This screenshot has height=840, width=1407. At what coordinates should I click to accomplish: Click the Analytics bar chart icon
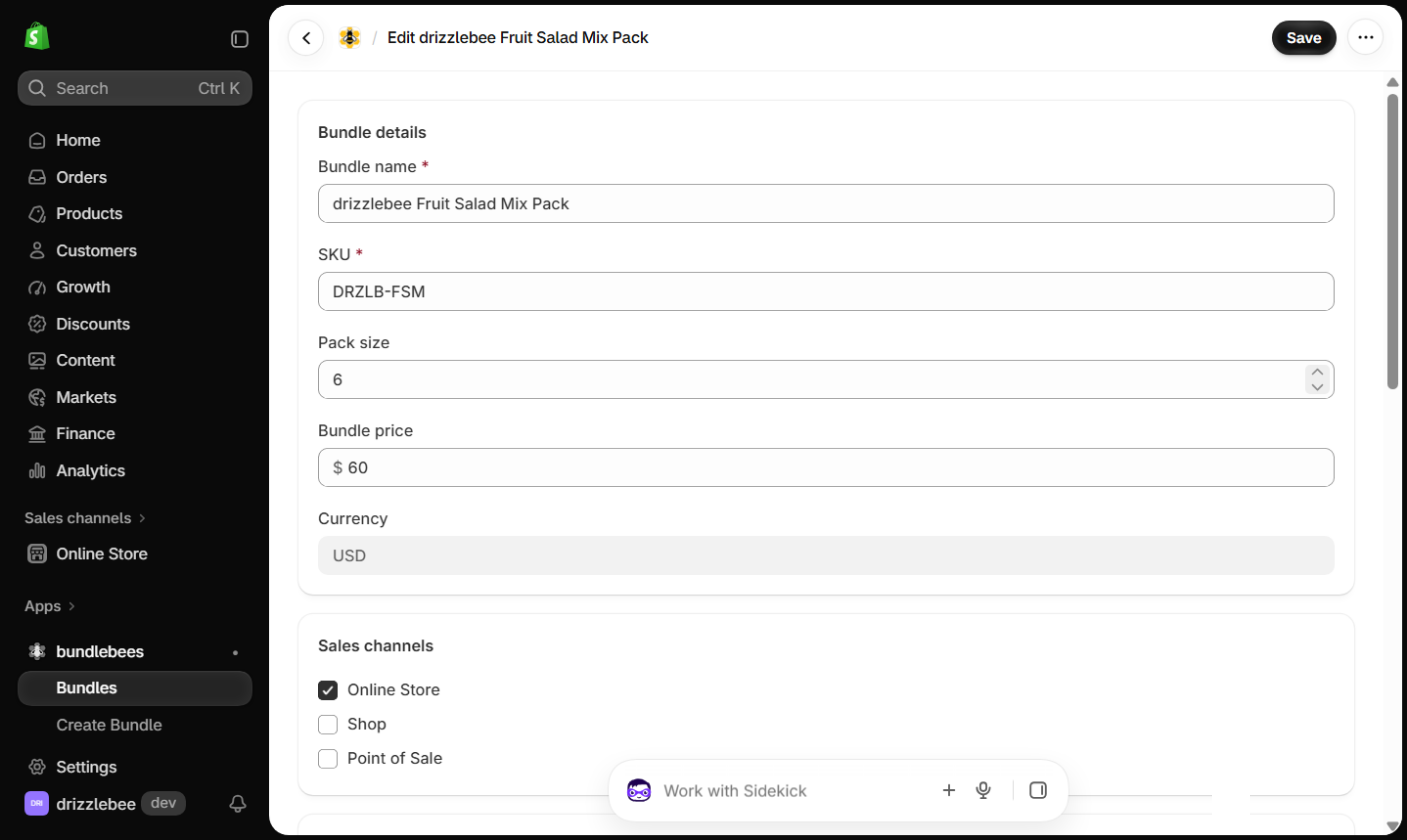click(x=37, y=470)
